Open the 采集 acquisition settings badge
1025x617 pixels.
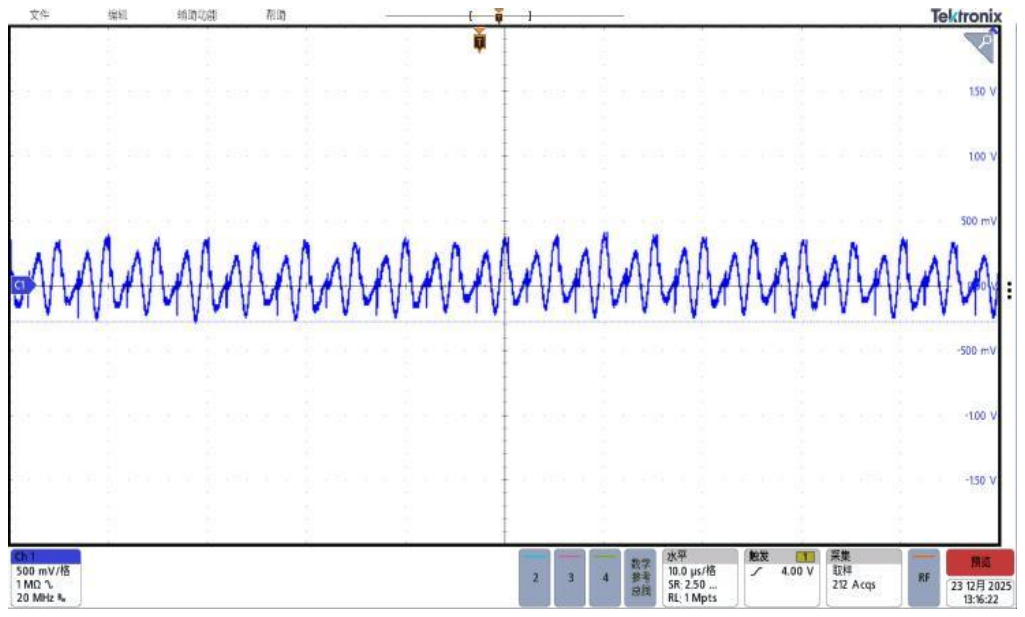click(864, 578)
